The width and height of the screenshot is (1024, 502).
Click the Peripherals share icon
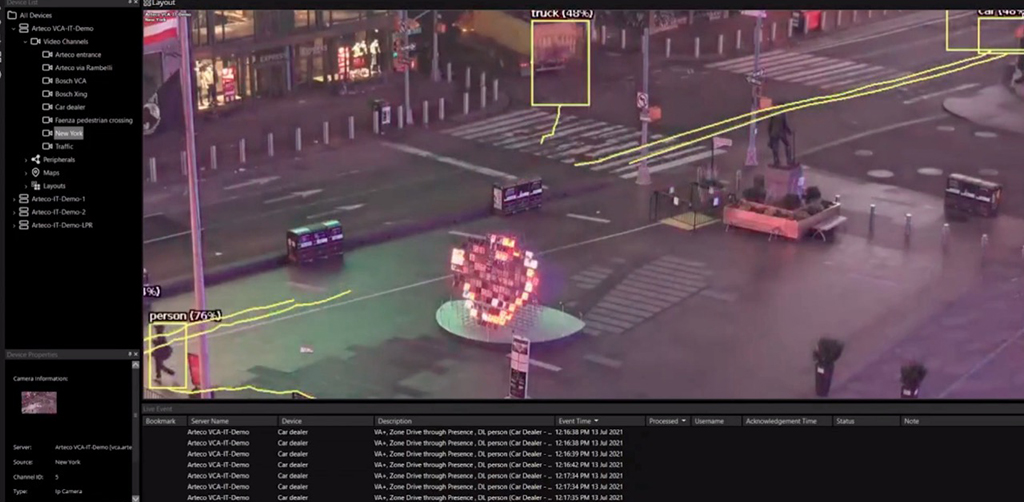point(36,159)
